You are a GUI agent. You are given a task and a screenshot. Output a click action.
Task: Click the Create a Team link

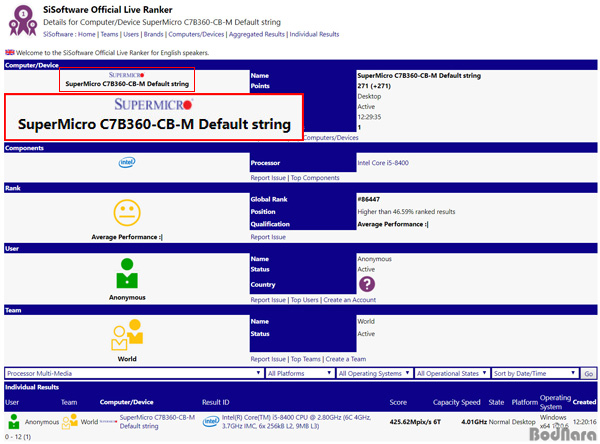point(346,359)
